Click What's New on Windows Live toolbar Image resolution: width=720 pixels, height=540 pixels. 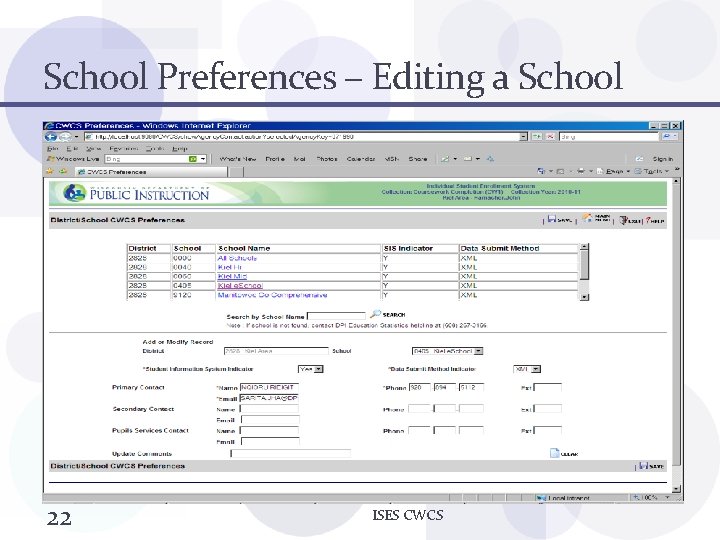pyautogui.click(x=237, y=159)
